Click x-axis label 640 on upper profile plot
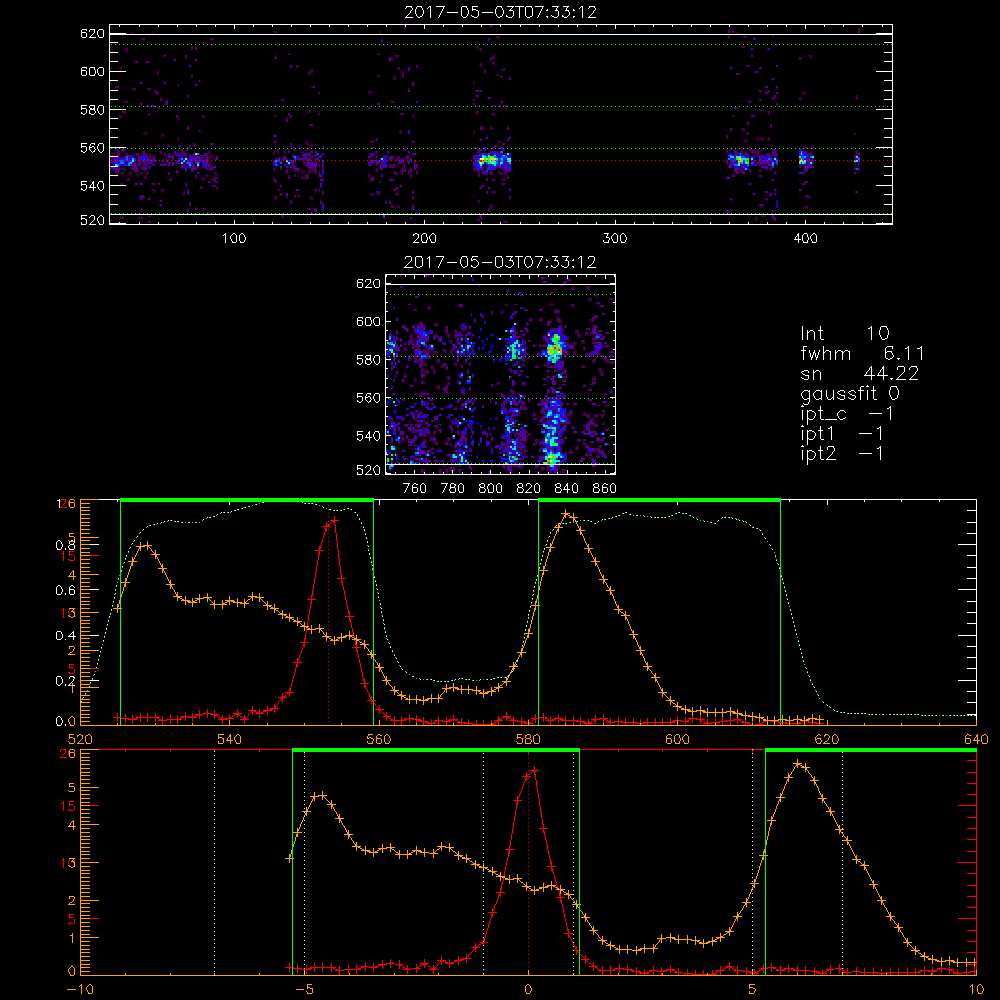The height and width of the screenshot is (1000, 1000). pyautogui.click(x=976, y=739)
